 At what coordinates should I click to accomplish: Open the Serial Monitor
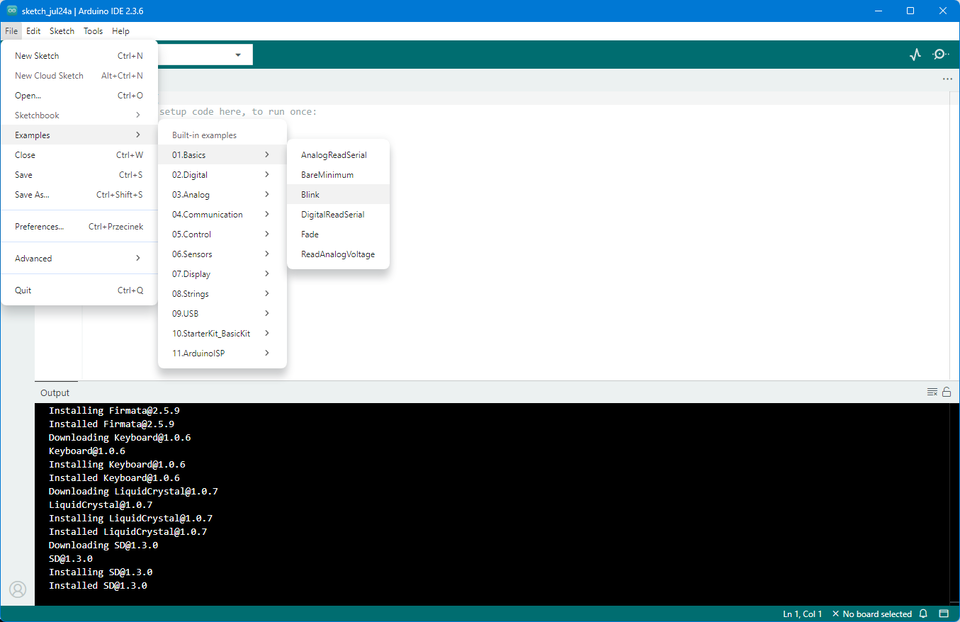[939, 55]
